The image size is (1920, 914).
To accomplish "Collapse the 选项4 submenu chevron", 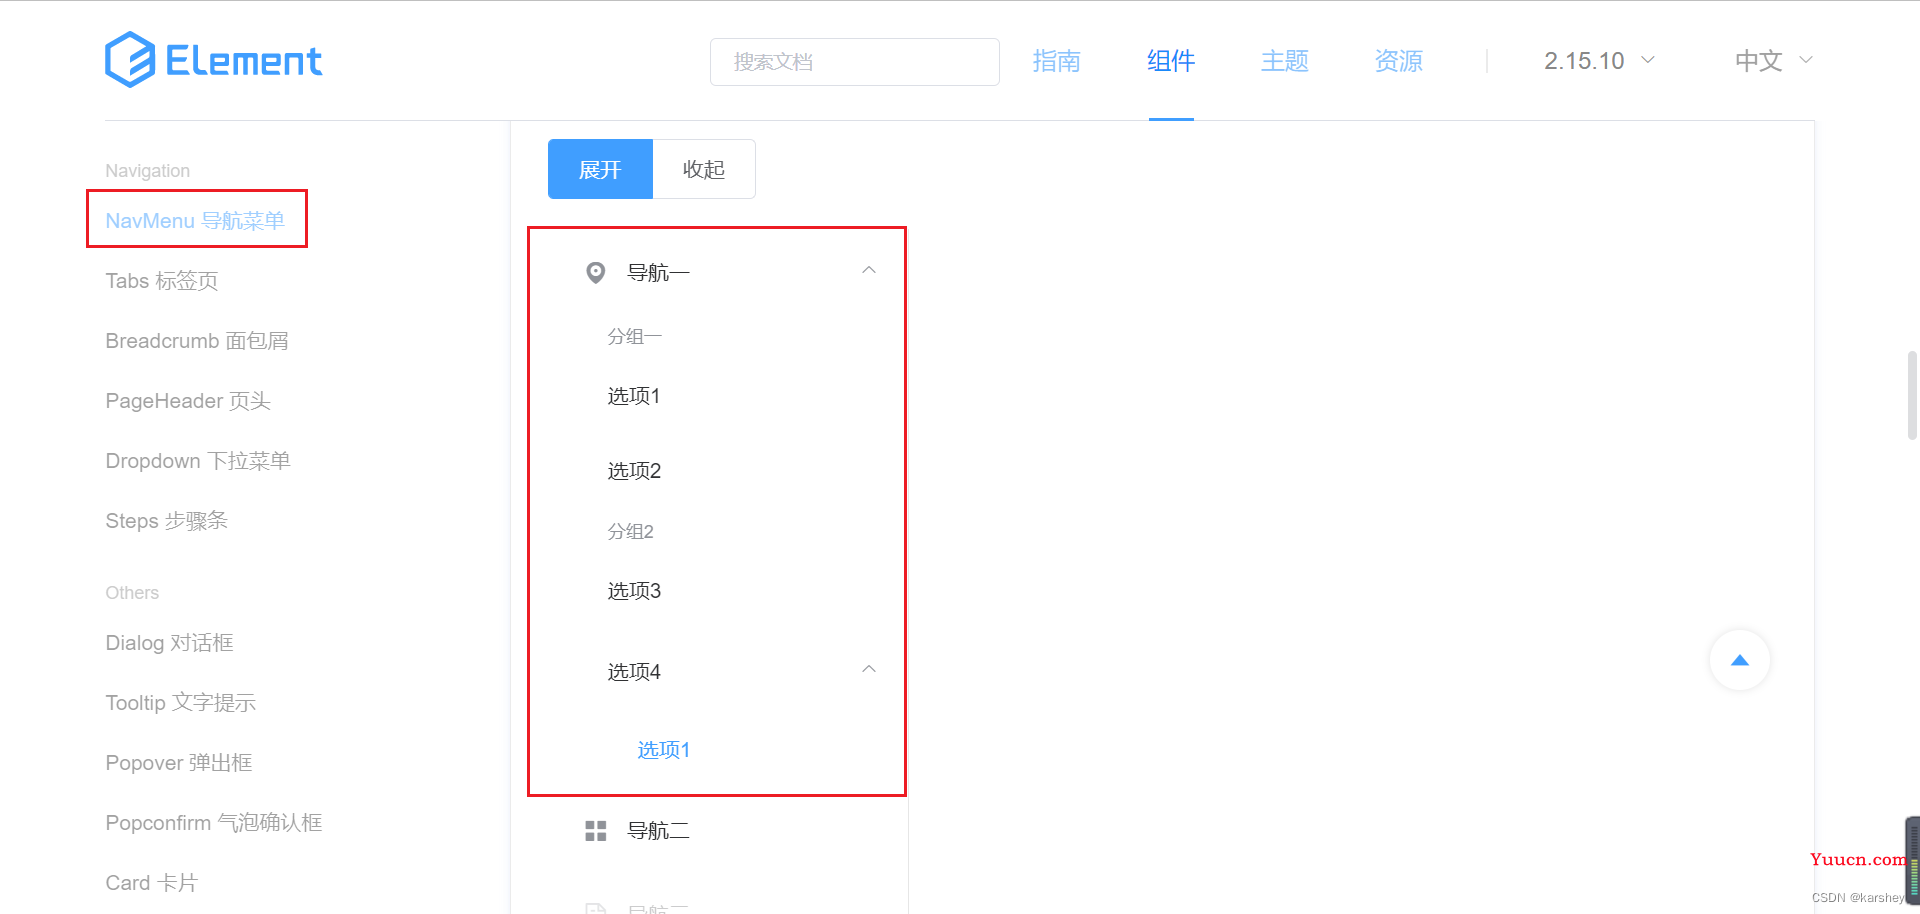I will pos(869,669).
